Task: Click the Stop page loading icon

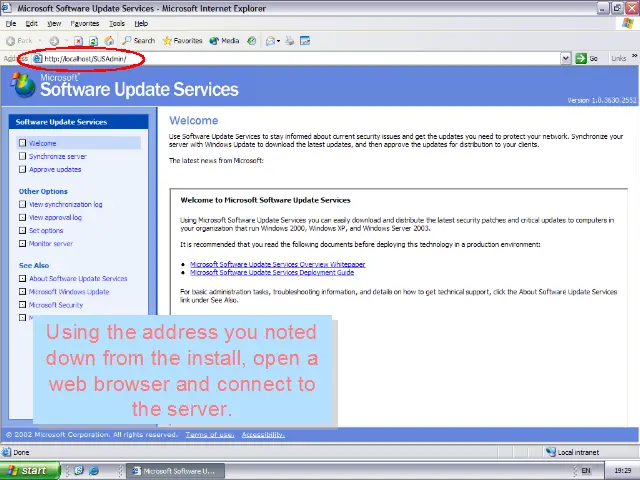Action: point(78,41)
